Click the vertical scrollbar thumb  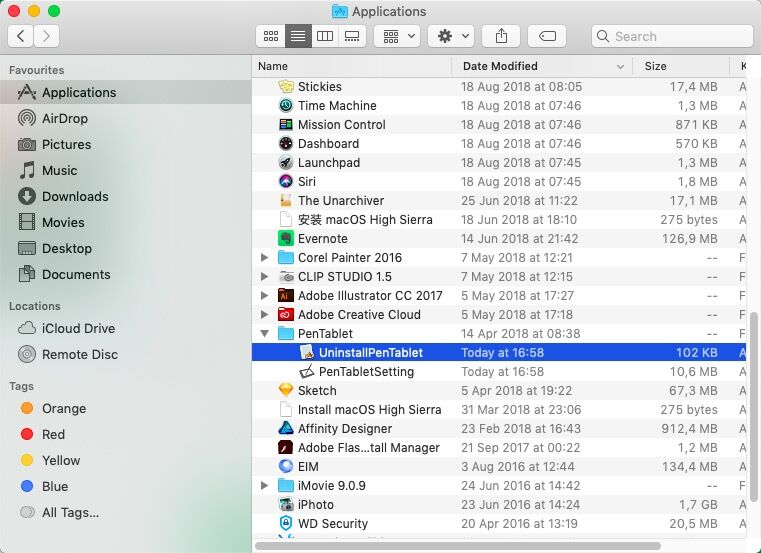pos(753,407)
